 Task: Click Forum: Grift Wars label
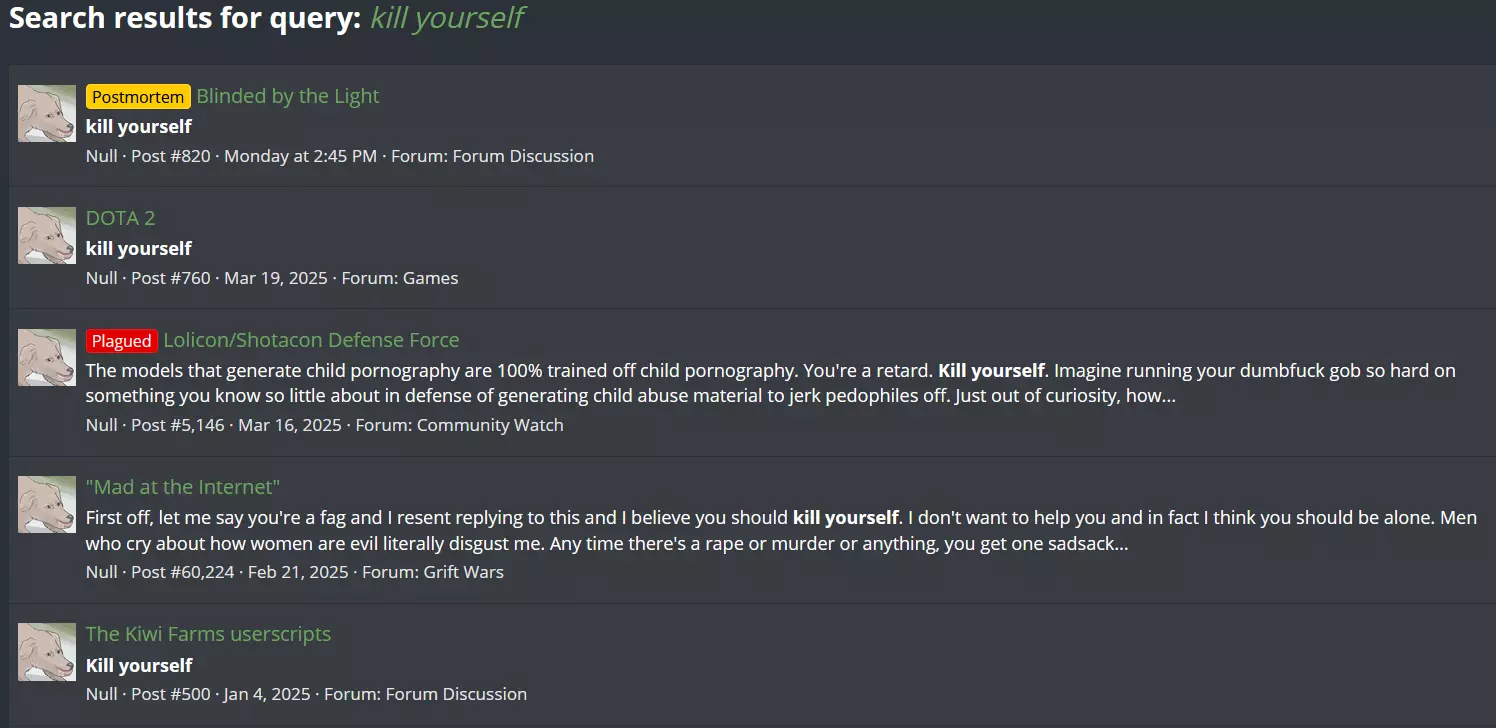click(433, 572)
